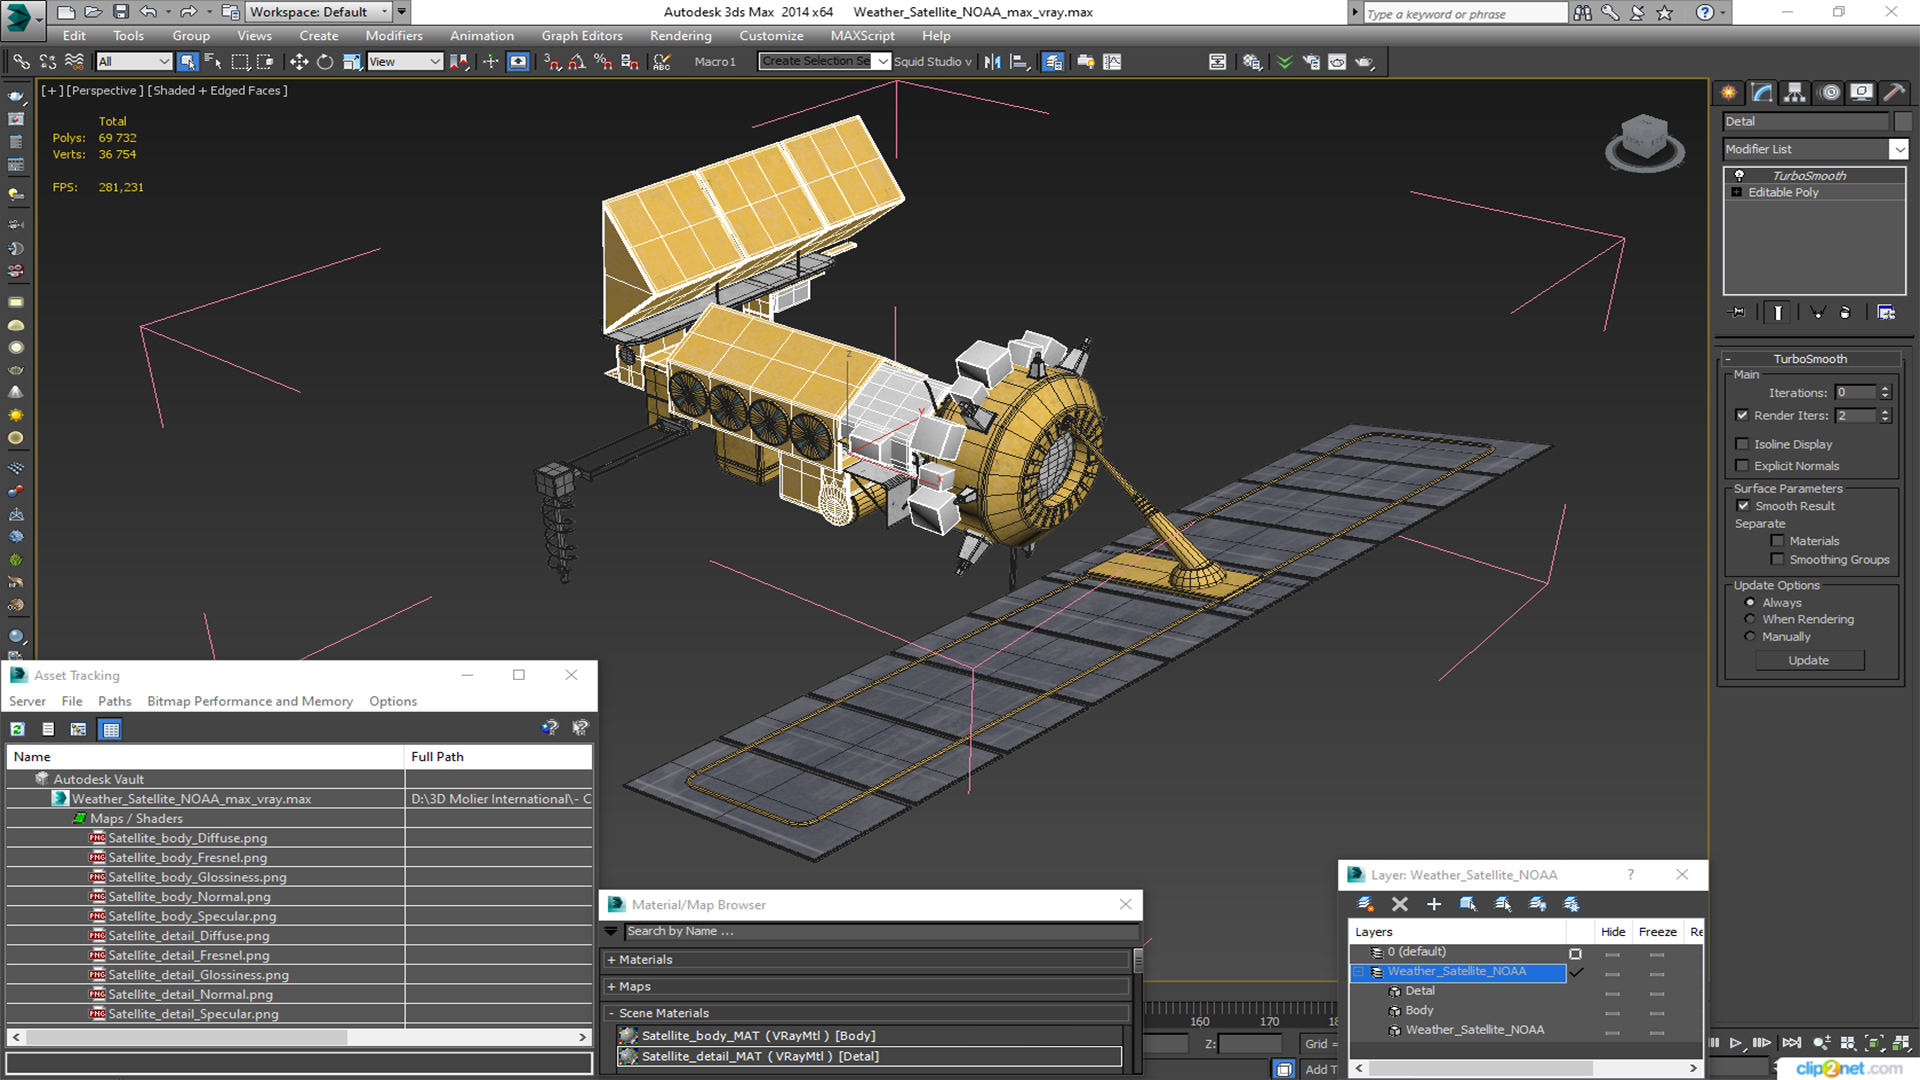The image size is (1920, 1080).
Task: Toggle the Smooth Result checkbox
Action: pyautogui.click(x=1743, y=506)
